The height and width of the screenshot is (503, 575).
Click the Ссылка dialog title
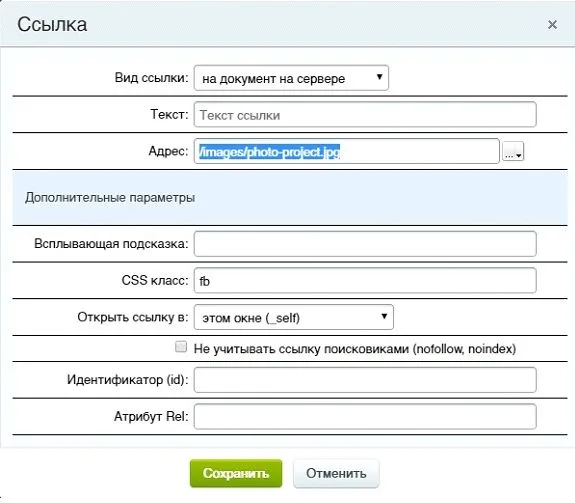coord(52,25)
